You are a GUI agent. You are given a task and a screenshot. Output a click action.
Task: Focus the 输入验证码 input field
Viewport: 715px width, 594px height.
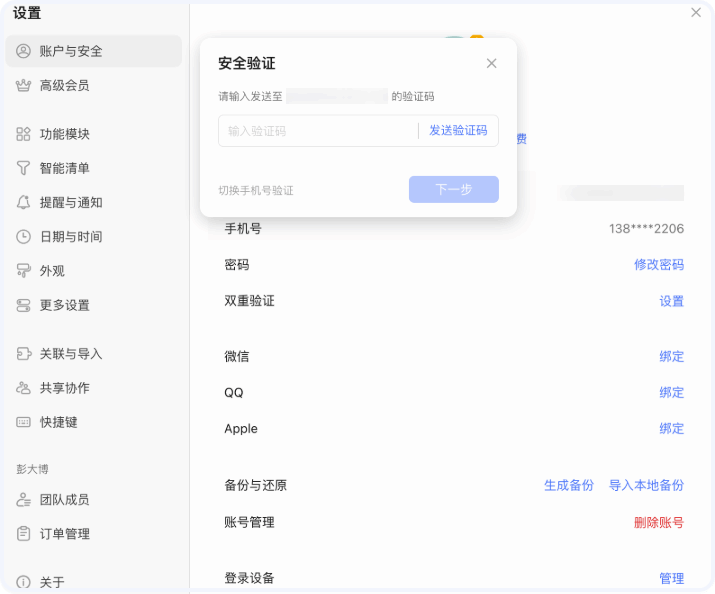click(315, 131)
